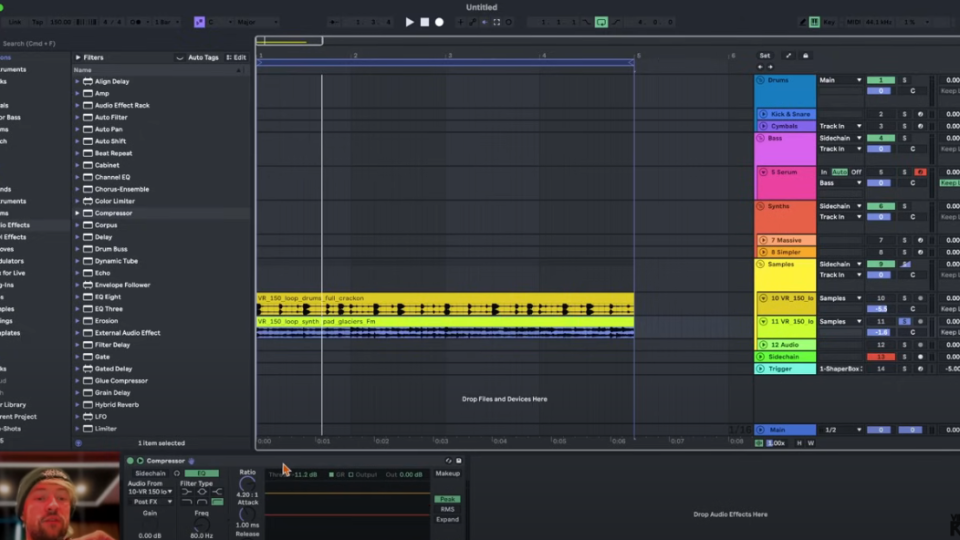Toggle the Compressor sidechain EQ button

tap(201, 473)
